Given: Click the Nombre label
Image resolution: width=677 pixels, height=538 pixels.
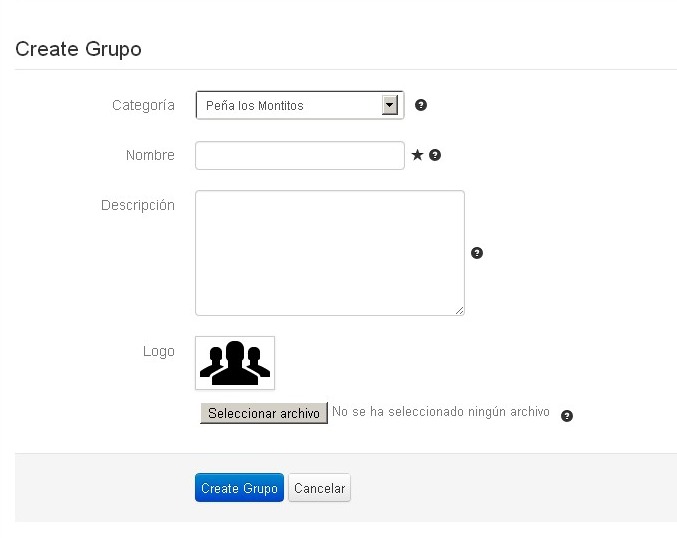Looking at the screenshot, I should (150, 155).
